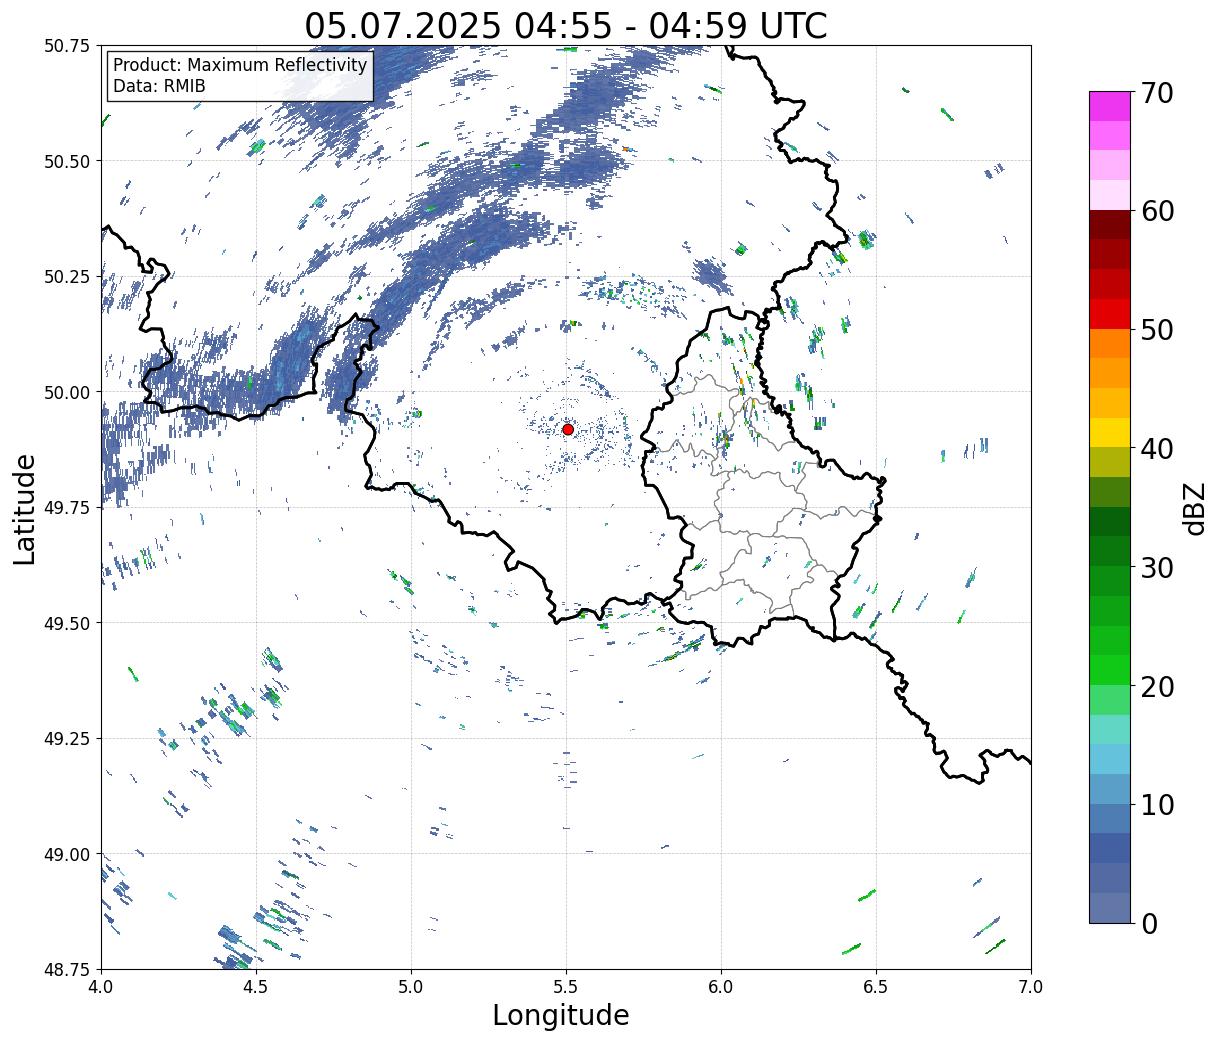Click the latitude tick label 49.00
The height and width of the screenshot is (1040, 1219).
(67, 854)
